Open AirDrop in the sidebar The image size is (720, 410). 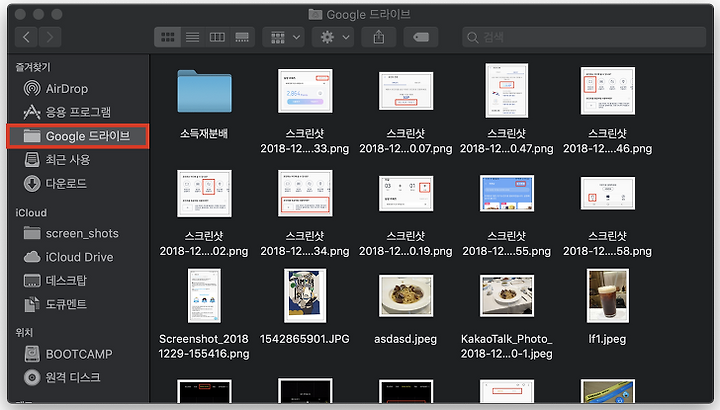point(77,89)
